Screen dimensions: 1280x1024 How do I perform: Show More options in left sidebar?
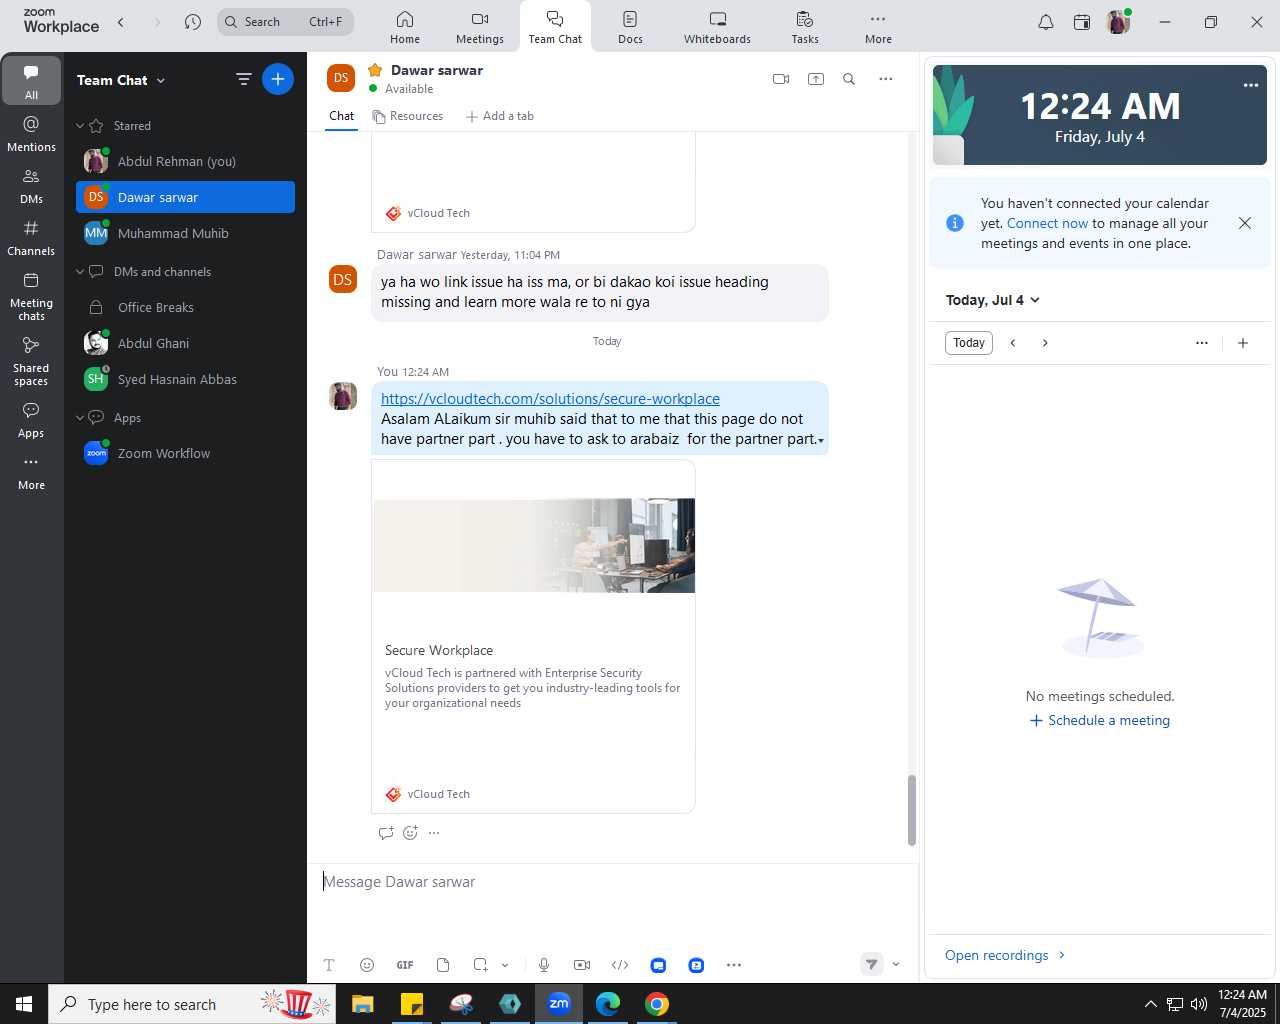coord(31,472)
